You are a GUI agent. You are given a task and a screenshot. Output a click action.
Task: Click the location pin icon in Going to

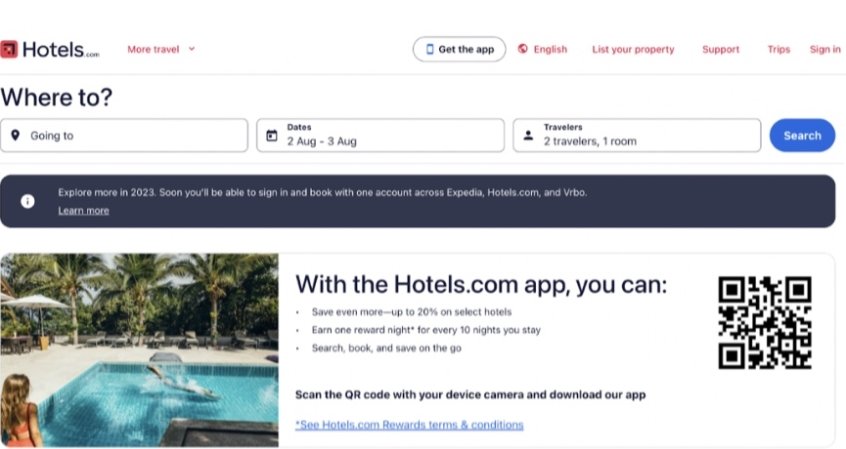point(16,135)
